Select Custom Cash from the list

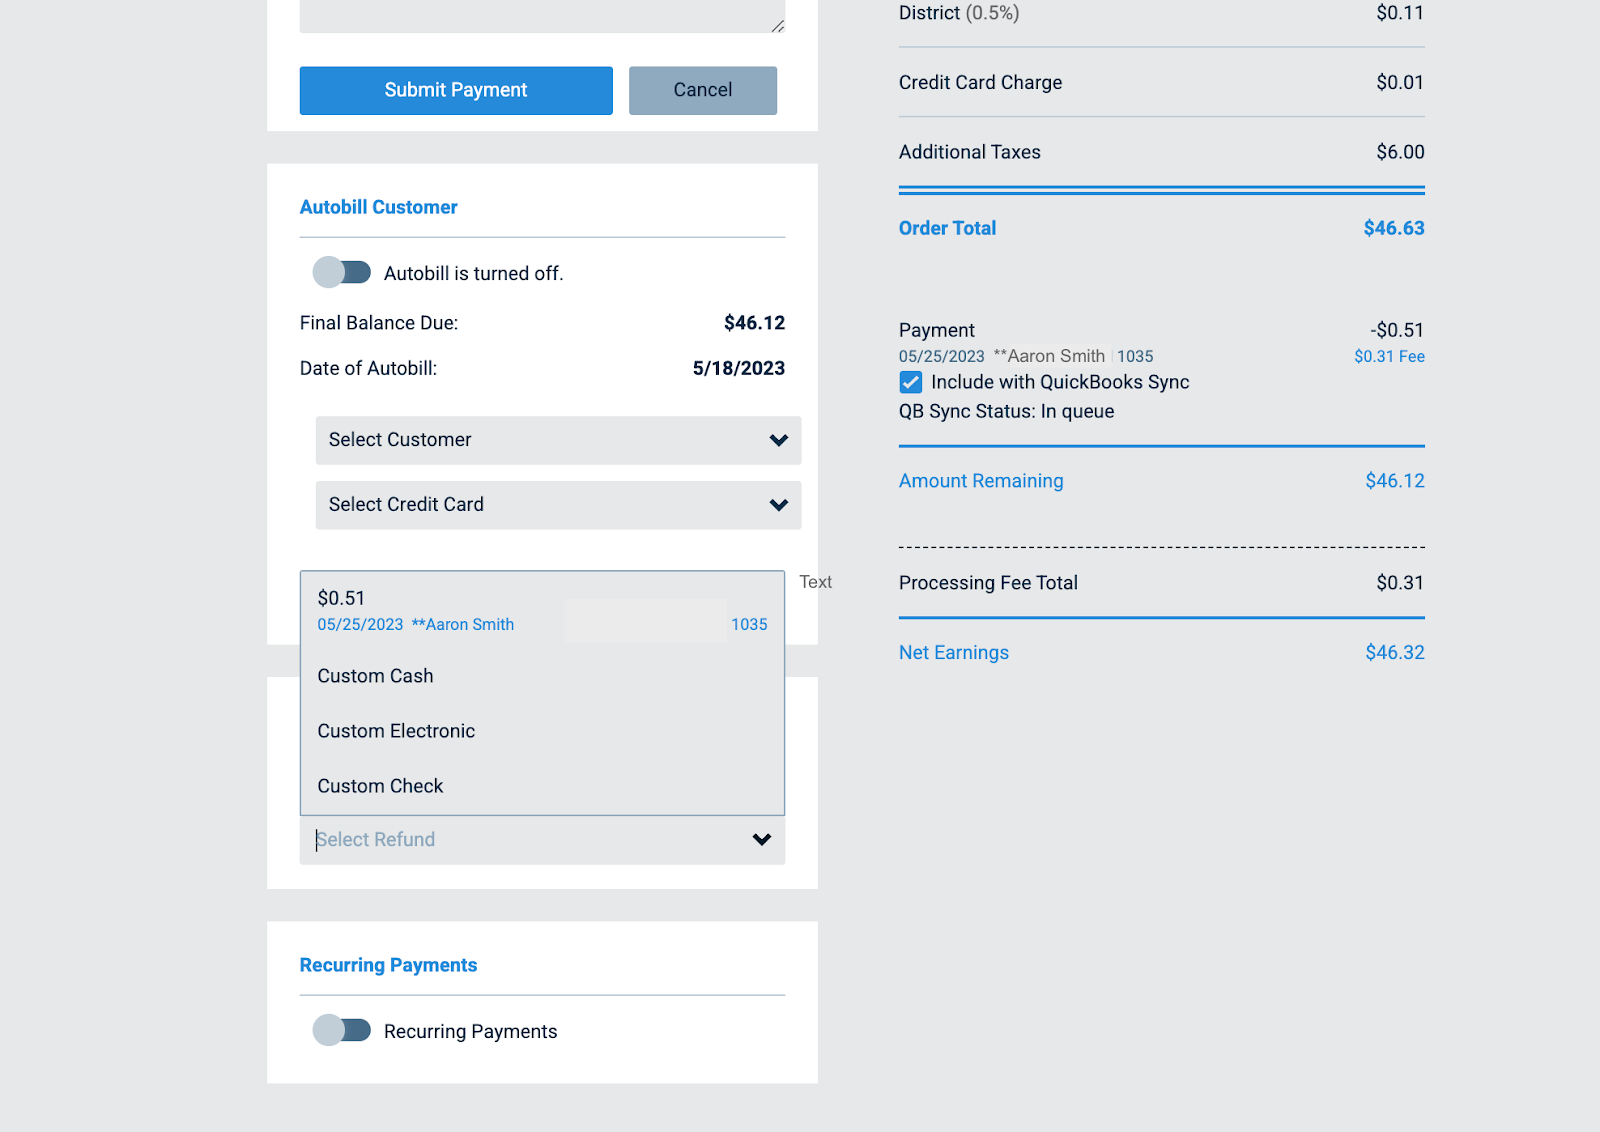point(375,675)
